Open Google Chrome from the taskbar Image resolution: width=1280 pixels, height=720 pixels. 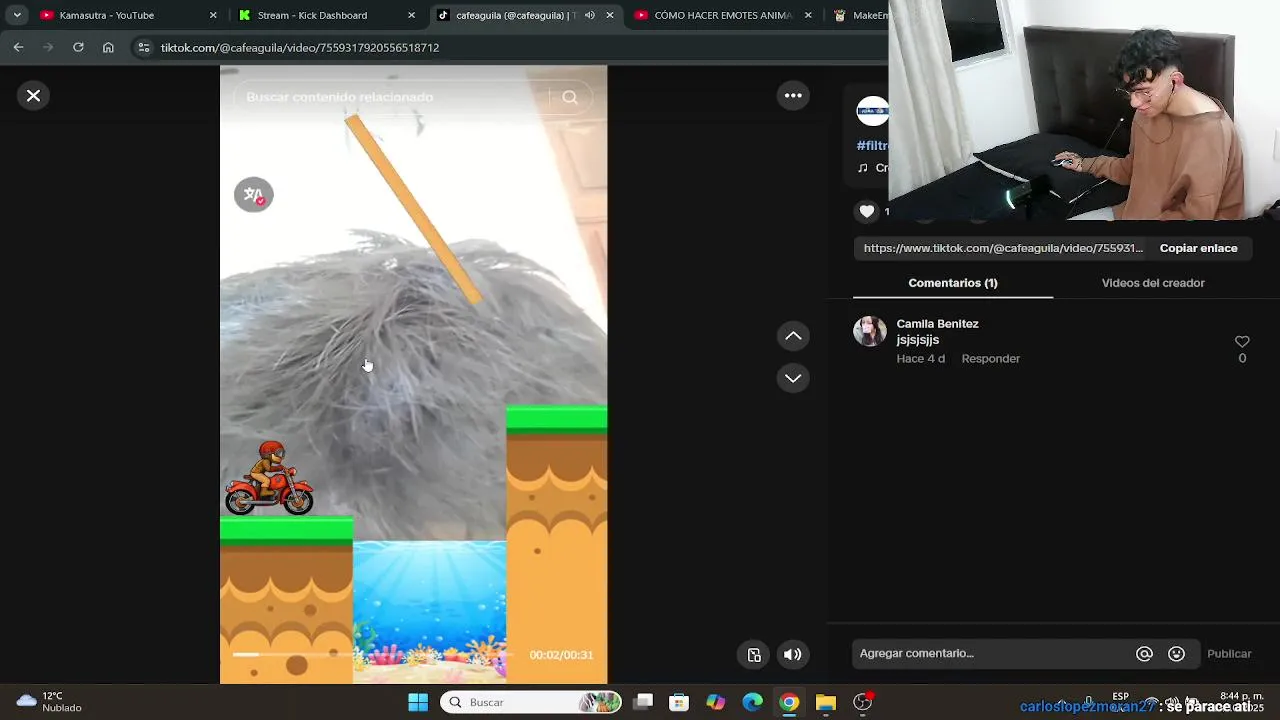789,702
